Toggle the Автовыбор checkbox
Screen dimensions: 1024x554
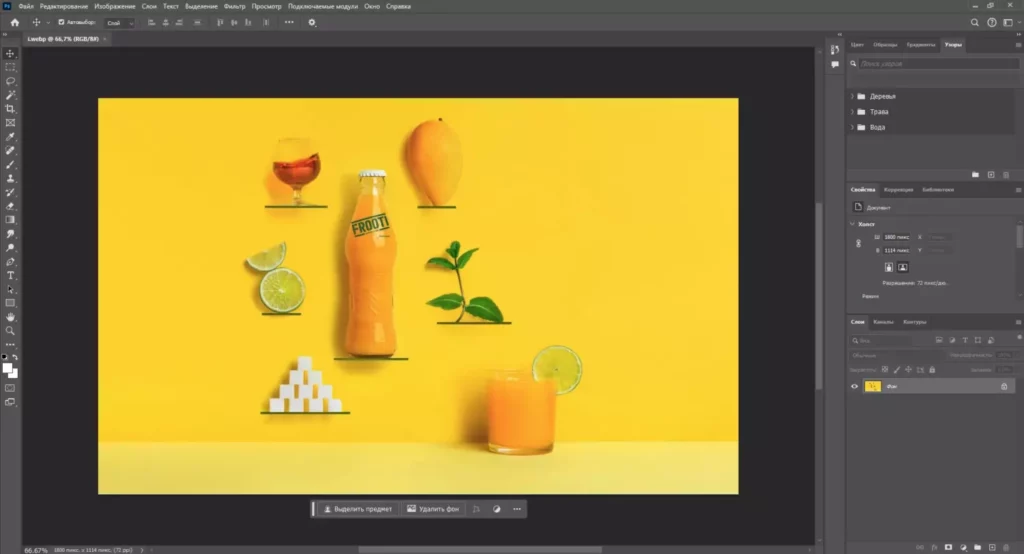[61, 22]
